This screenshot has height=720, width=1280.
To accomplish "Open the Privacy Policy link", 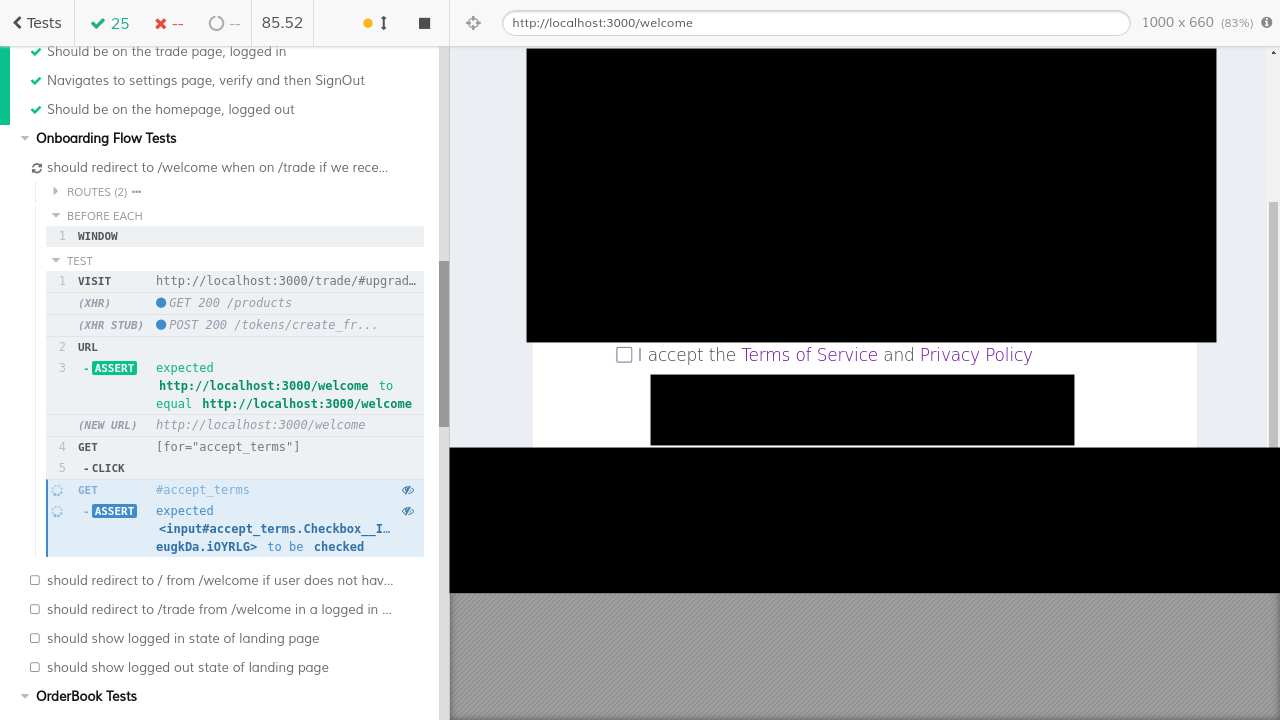I will click(x=976, y=354).
